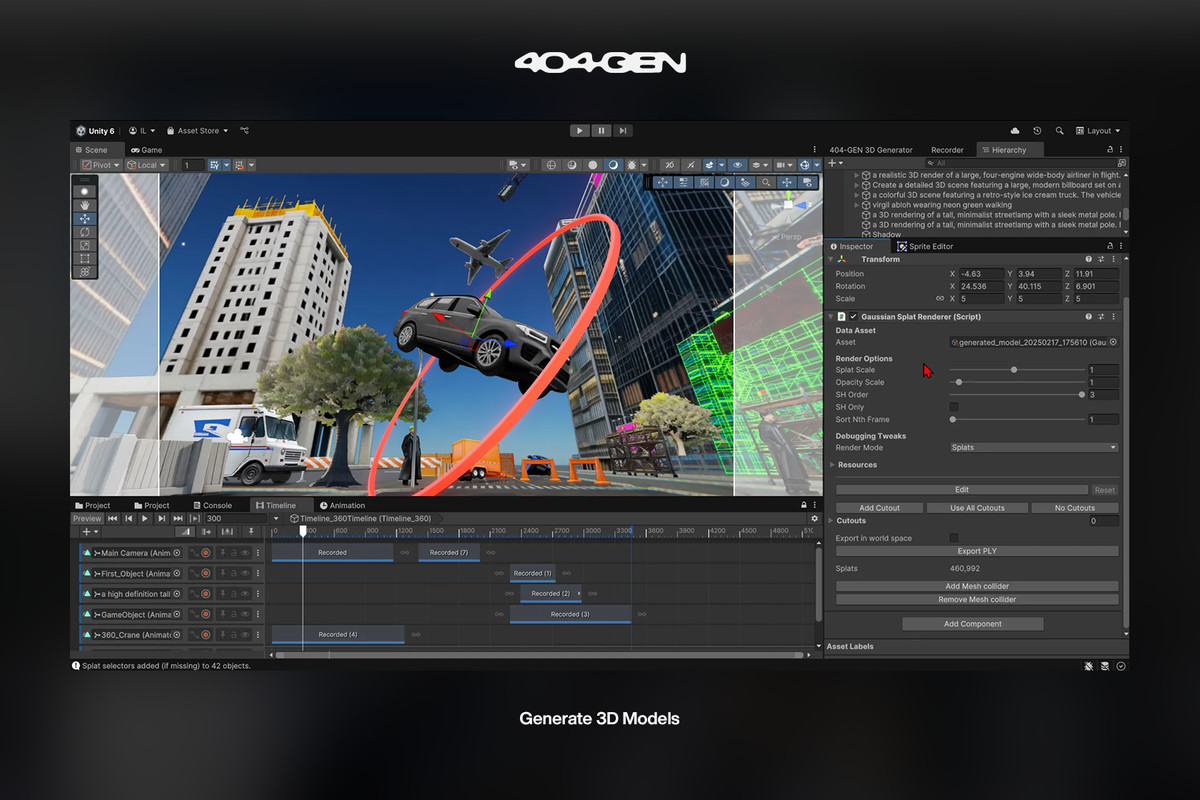Switch to the Sprite Editor tab
Screen dimensions: 1200x800
[926, 246]
